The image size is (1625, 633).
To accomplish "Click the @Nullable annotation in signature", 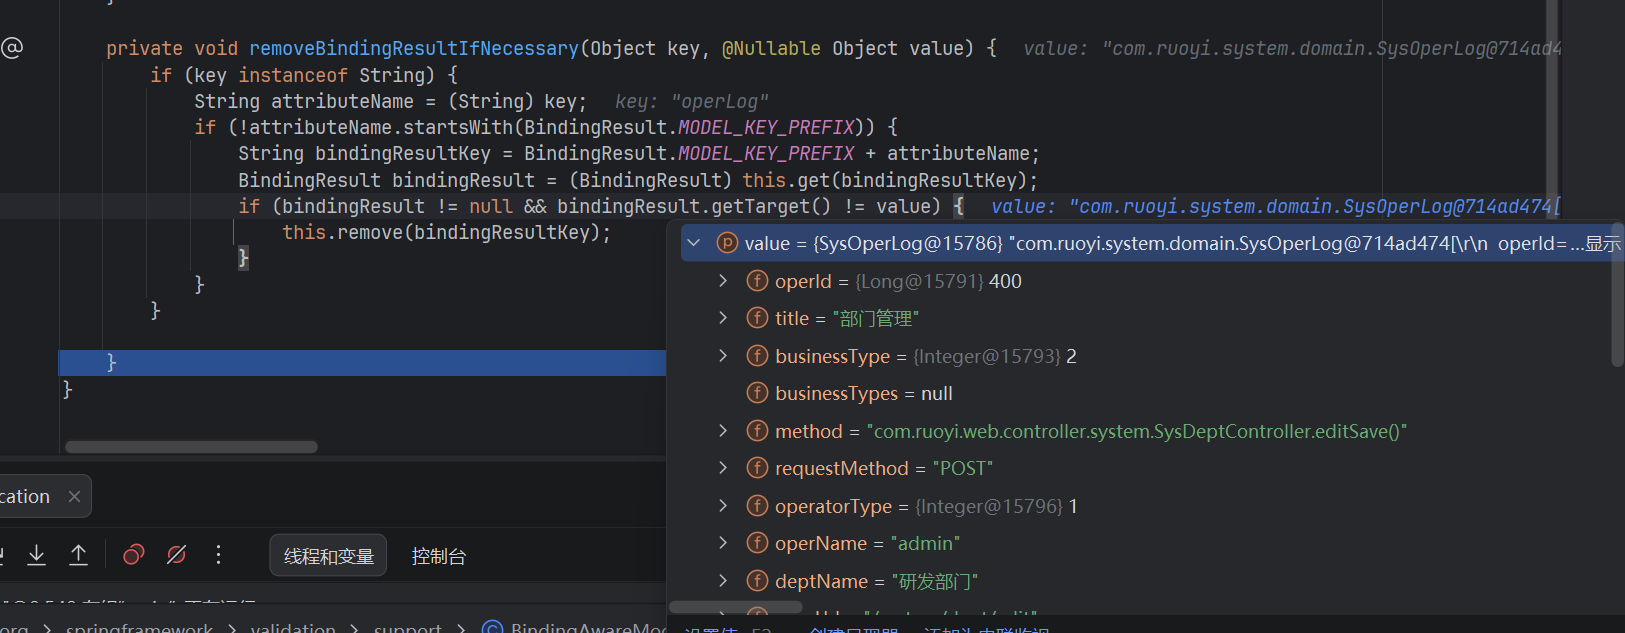I will click(x=771, y=48).
